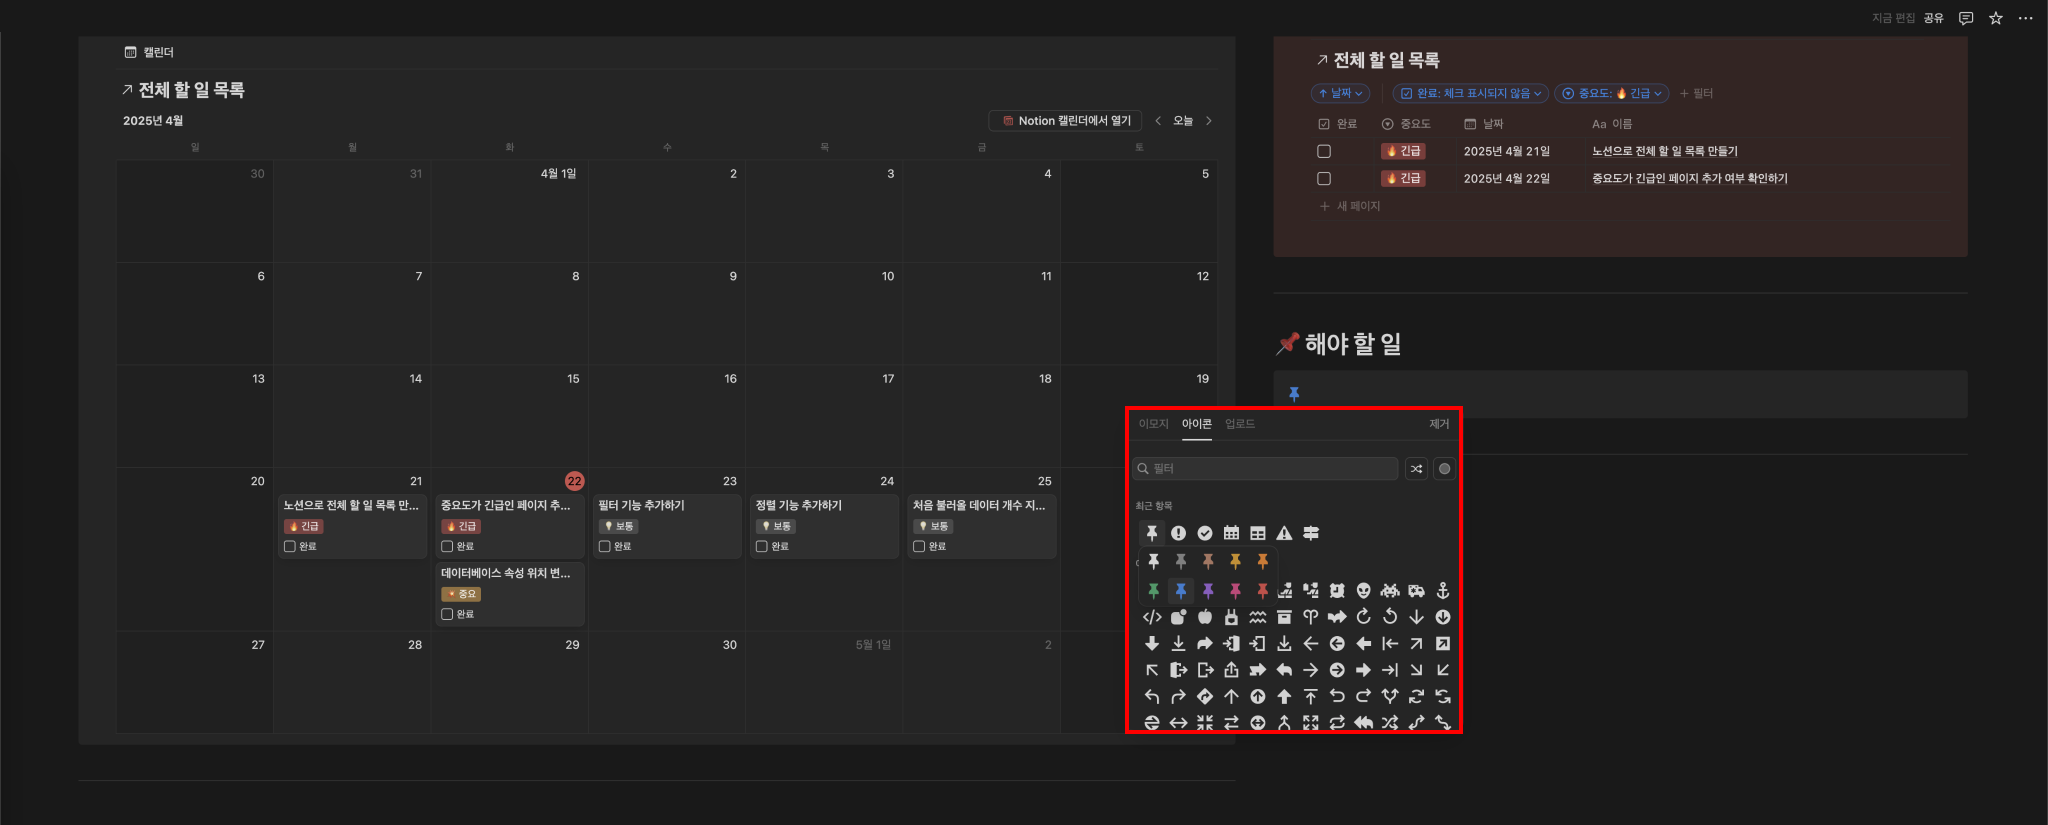The height and width of the screenshot is (825, 2048).
Task: Star this page as favorite
Action: (x=1996, y=18)
